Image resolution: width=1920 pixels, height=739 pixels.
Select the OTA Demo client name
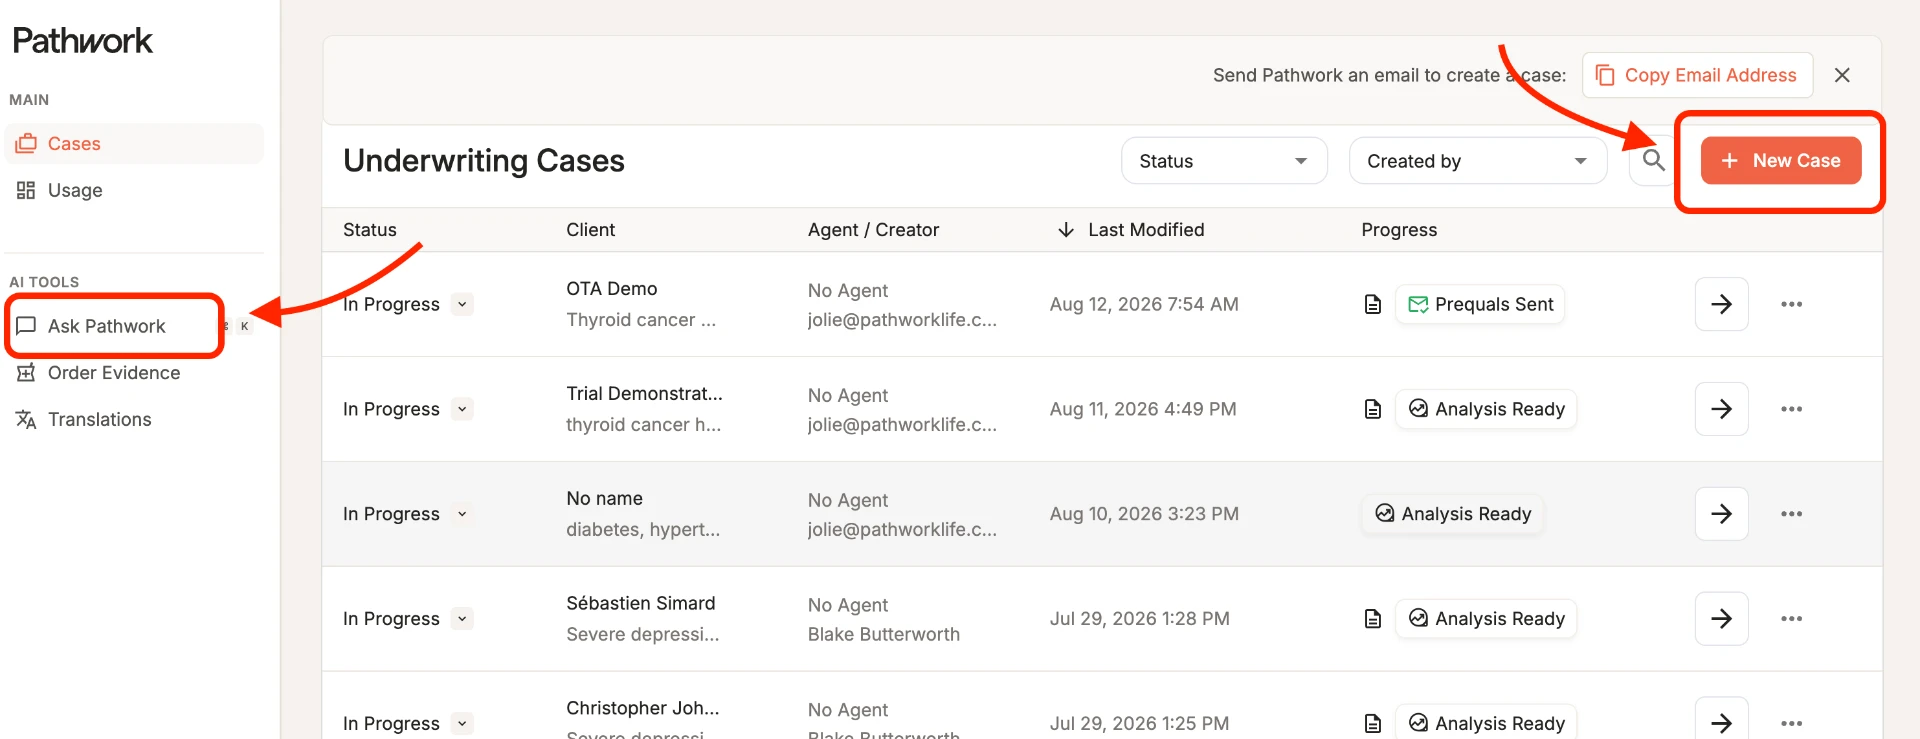coord(612,289)
